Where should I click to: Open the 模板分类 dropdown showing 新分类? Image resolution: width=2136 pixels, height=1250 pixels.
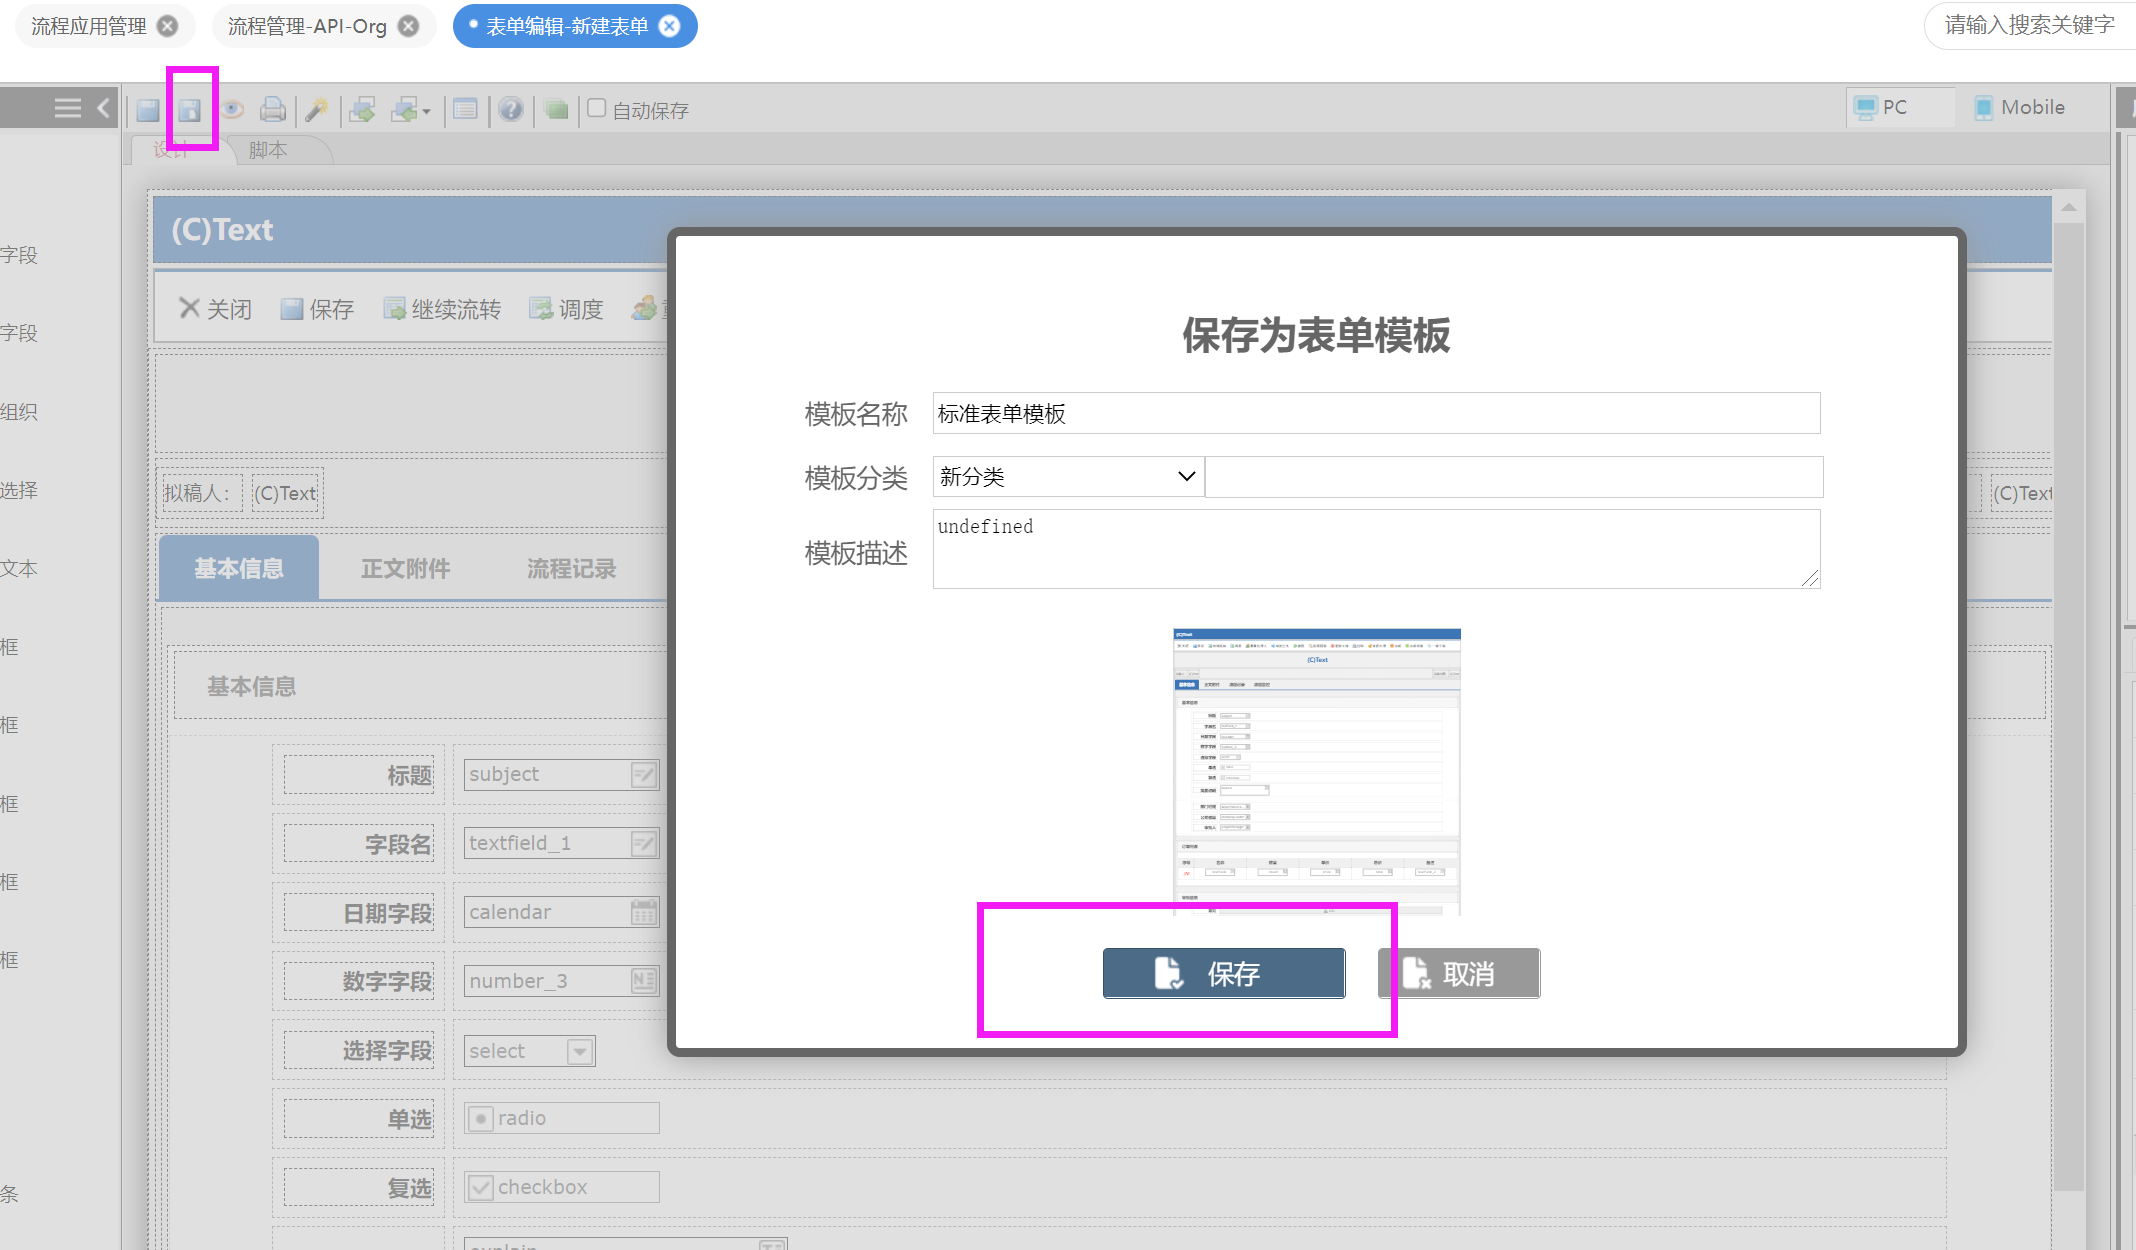[x=1067, y=476]
